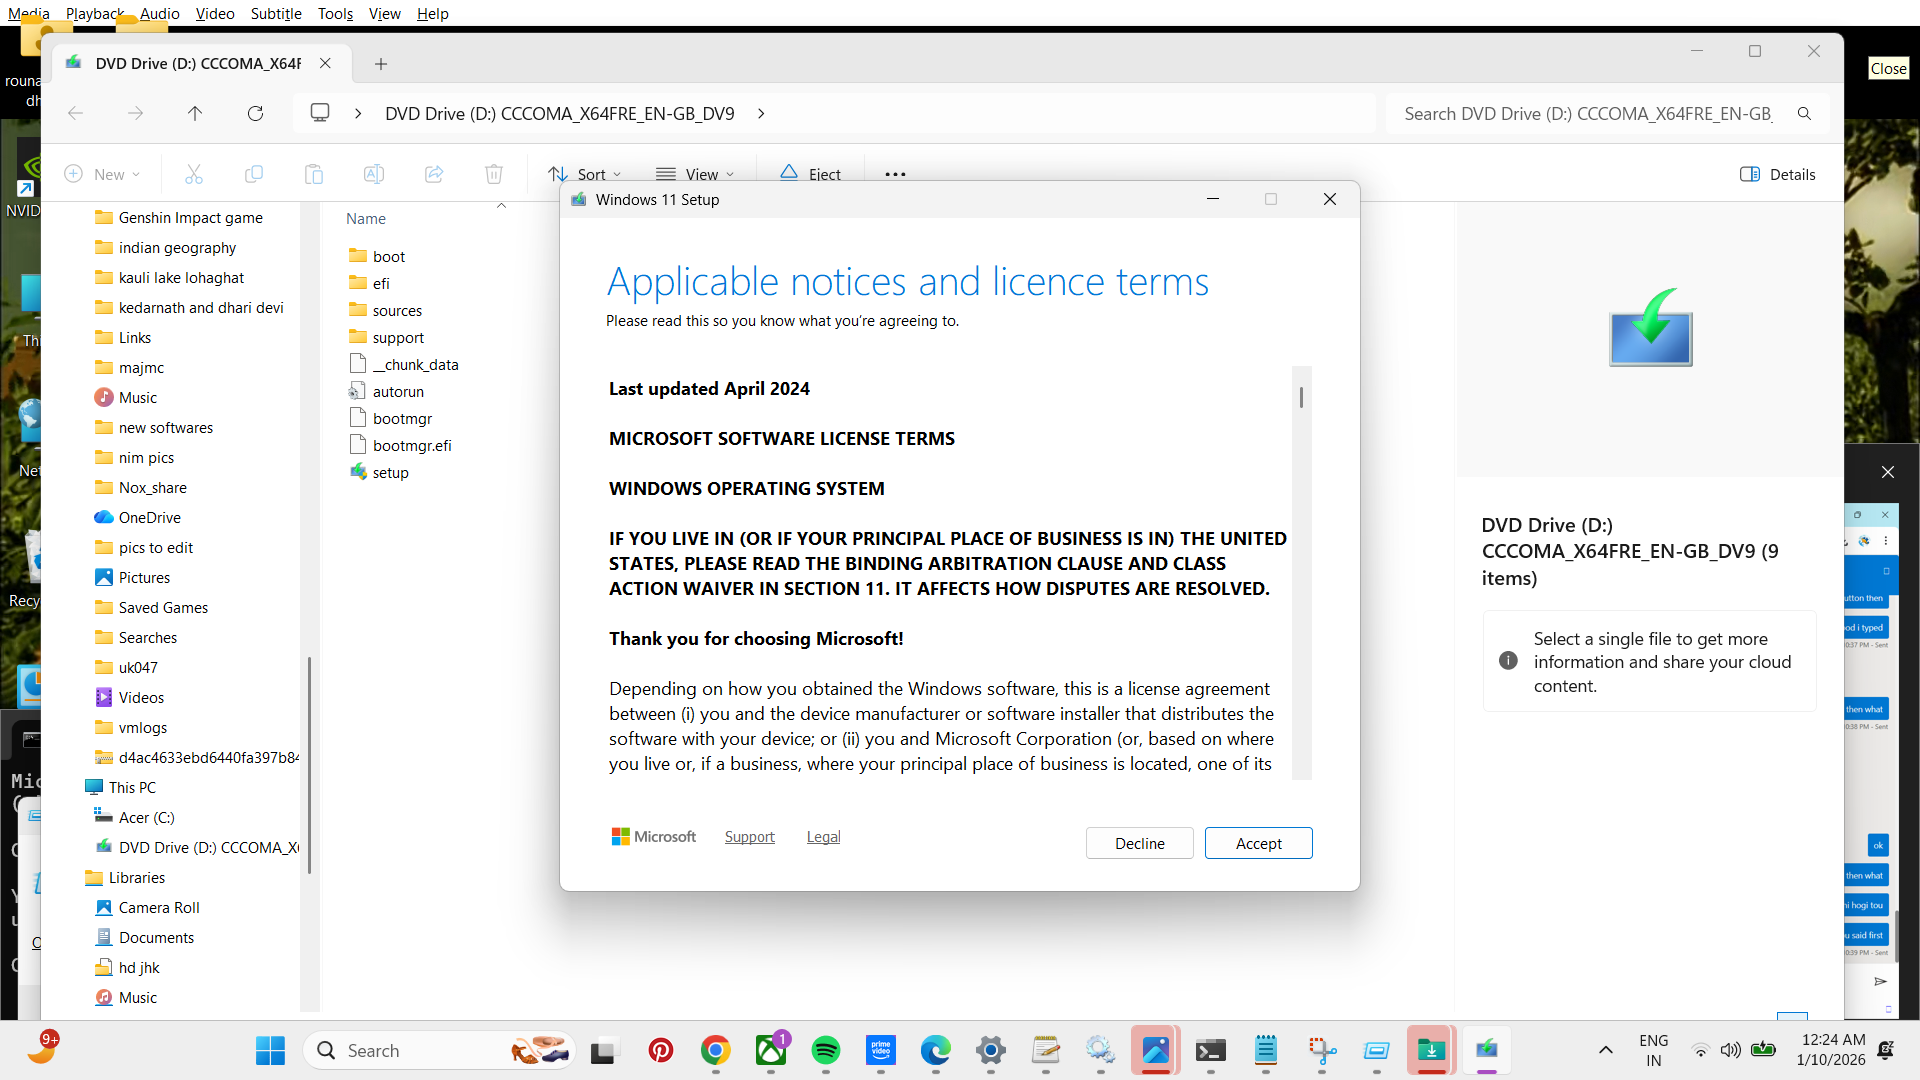This screenshot has width=1920, height=1080.
Task: Open the Legal link in Setup dialog
Action: pyautogui.click(x=823, y=837)
